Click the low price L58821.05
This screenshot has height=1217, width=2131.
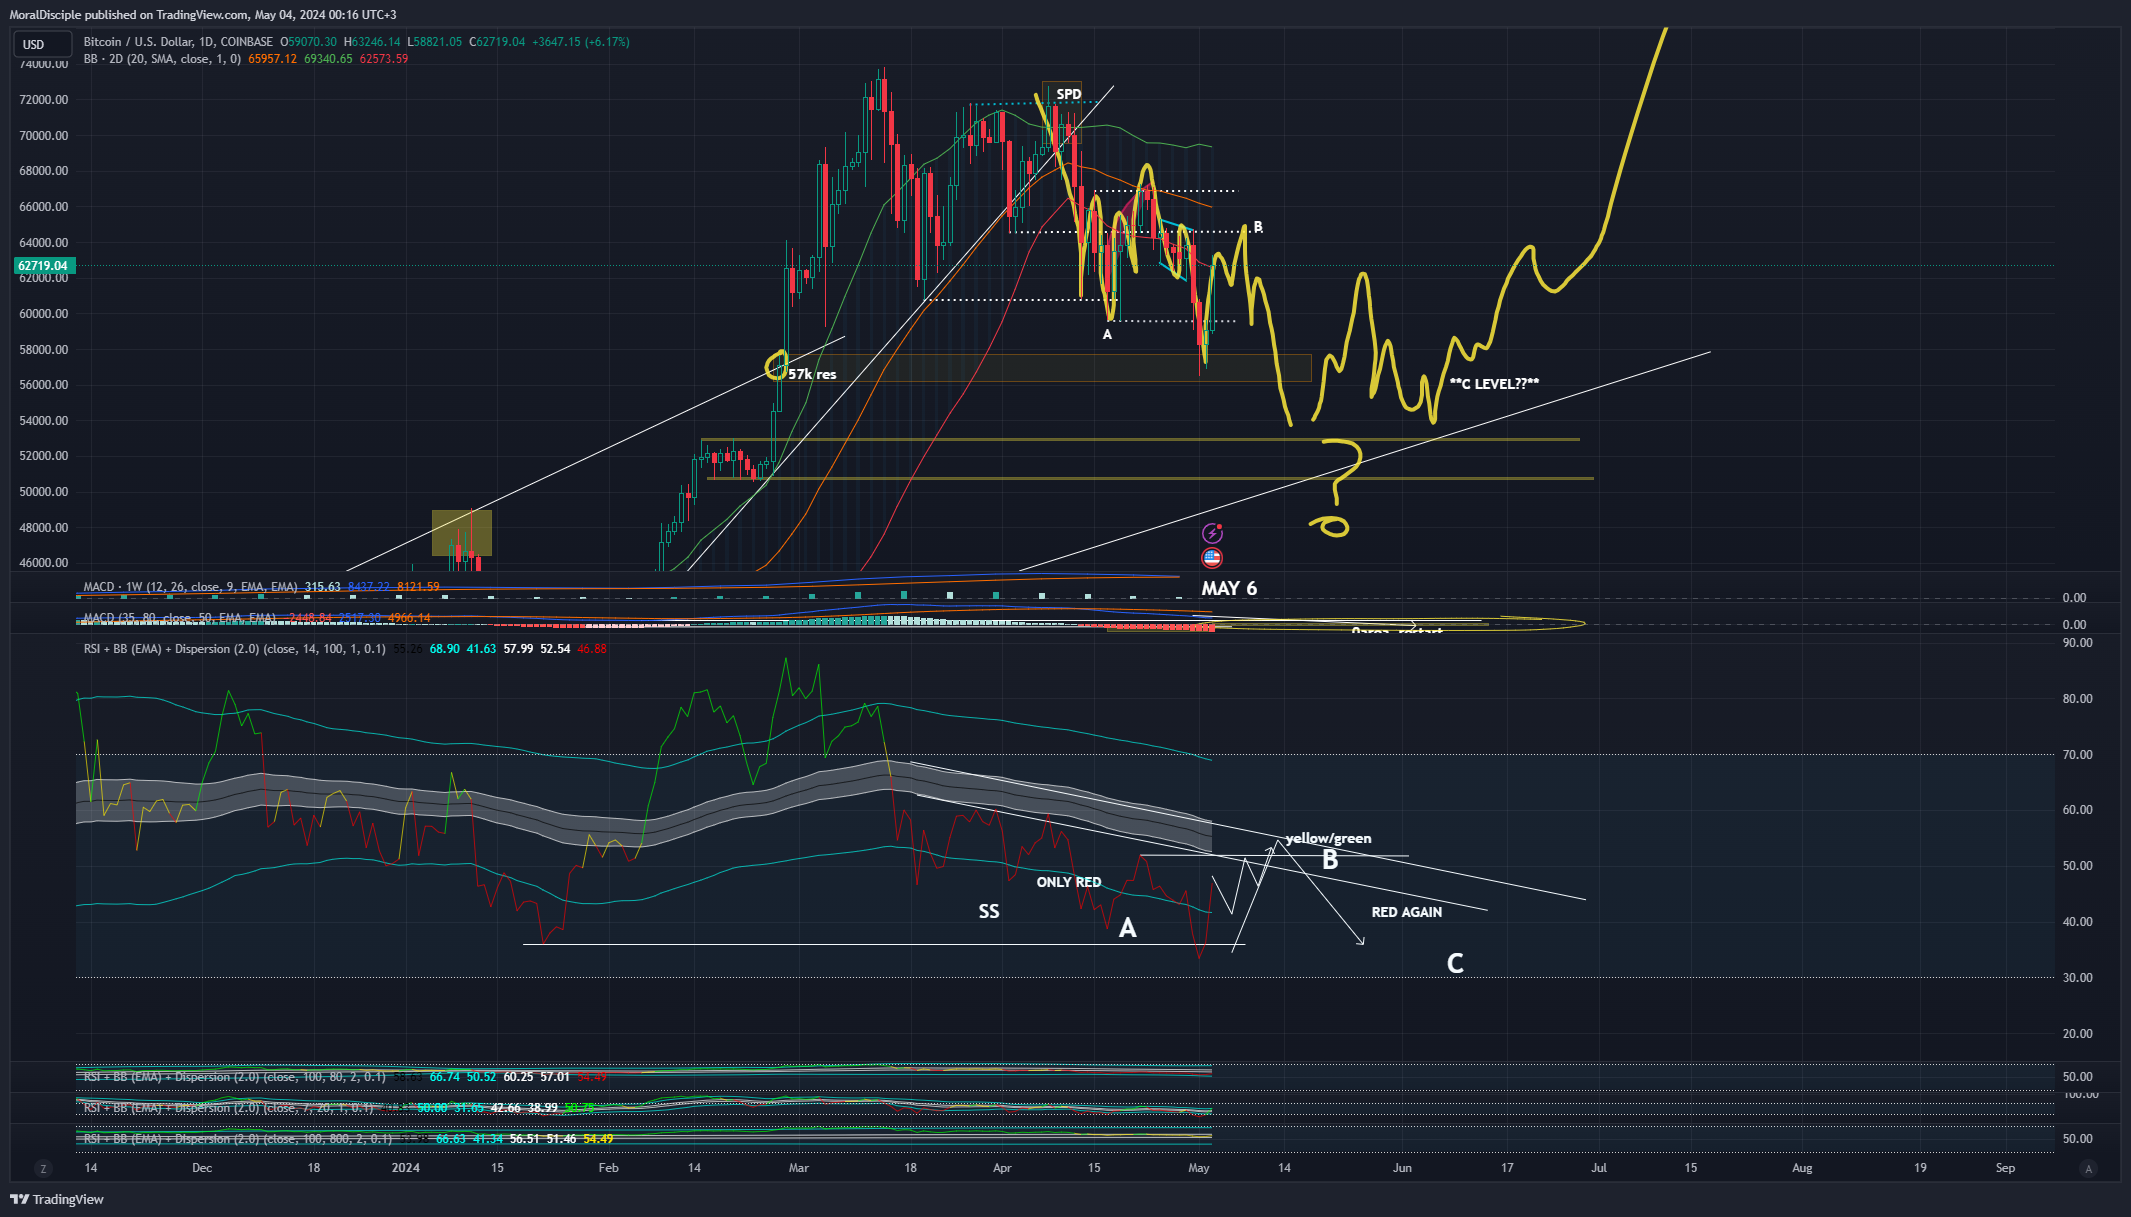(x=434, y=42)
